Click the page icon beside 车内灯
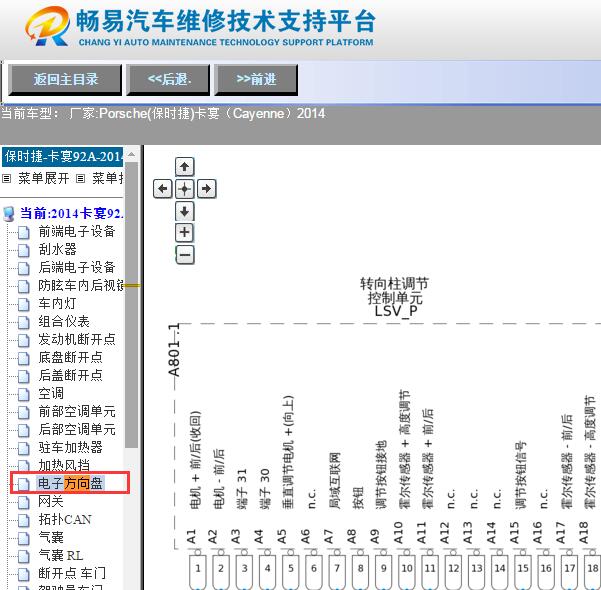The height and width of the screenshot is (590, 601). tap(24, 304)
